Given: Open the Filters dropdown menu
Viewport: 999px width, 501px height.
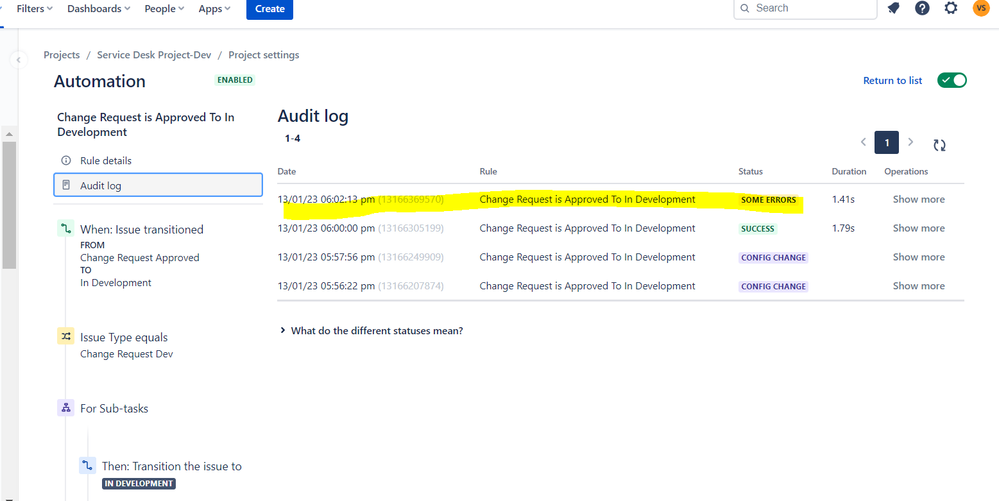Looking at the screenshot, I should (x=34, y=9).
